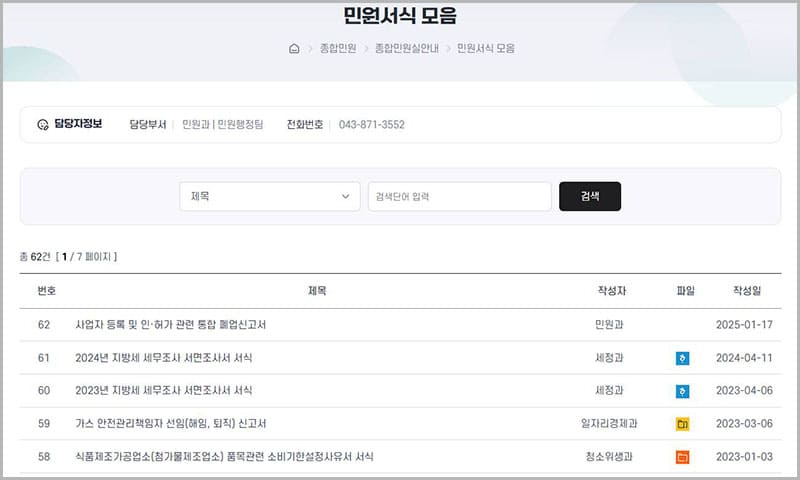Viewport: 800px width, 480px height.
Task: Open post 62 사업자 등록 통합 폐업신고서
Action: point(171,325)
